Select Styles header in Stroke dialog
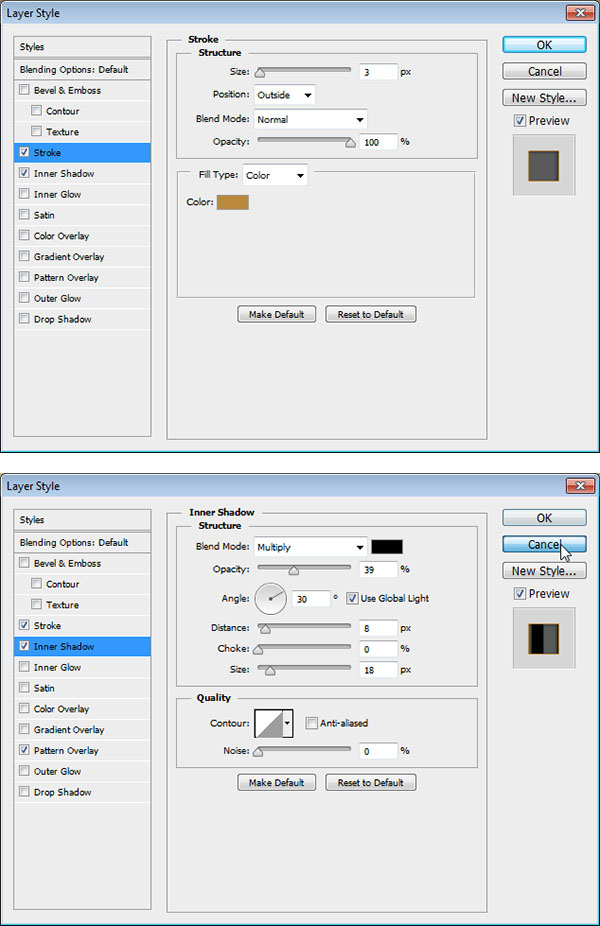 pos(82,47)
